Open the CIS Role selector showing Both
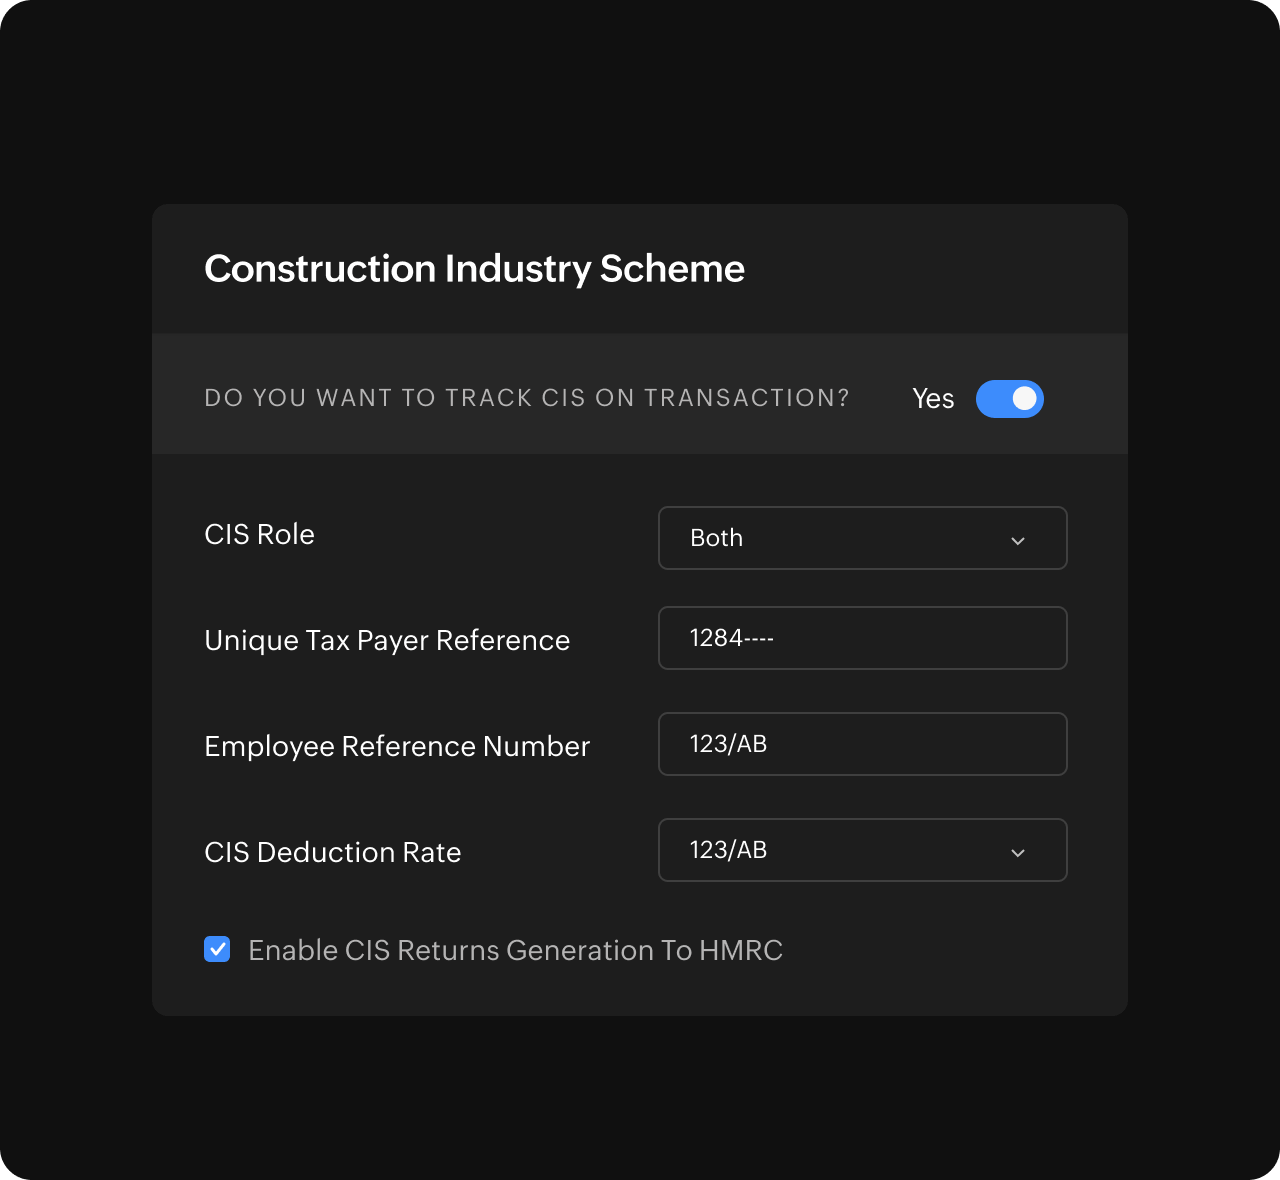 [862, 538]
